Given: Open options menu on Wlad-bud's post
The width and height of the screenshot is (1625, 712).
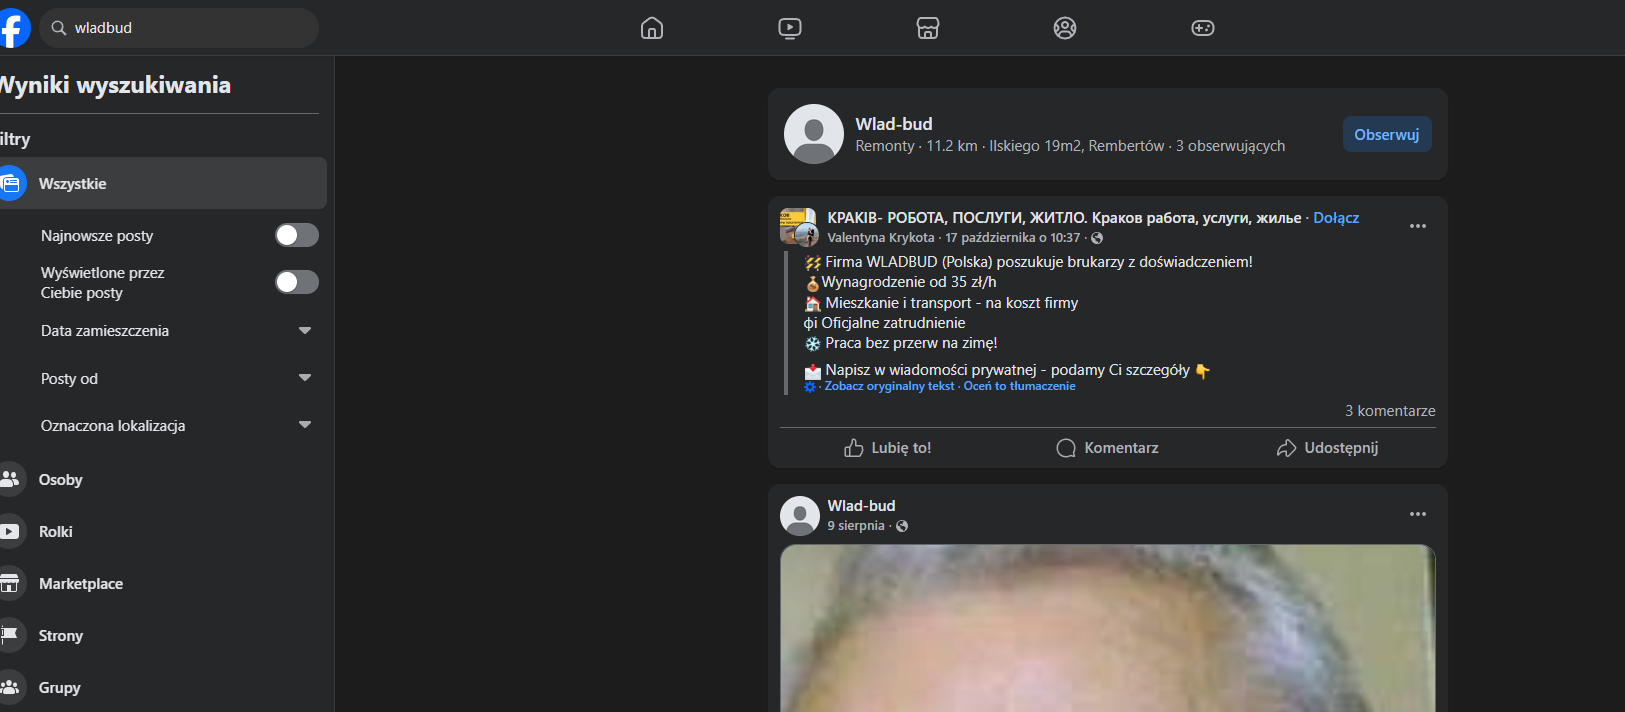Looking at the screenshot, I should tap(1417, 514).
